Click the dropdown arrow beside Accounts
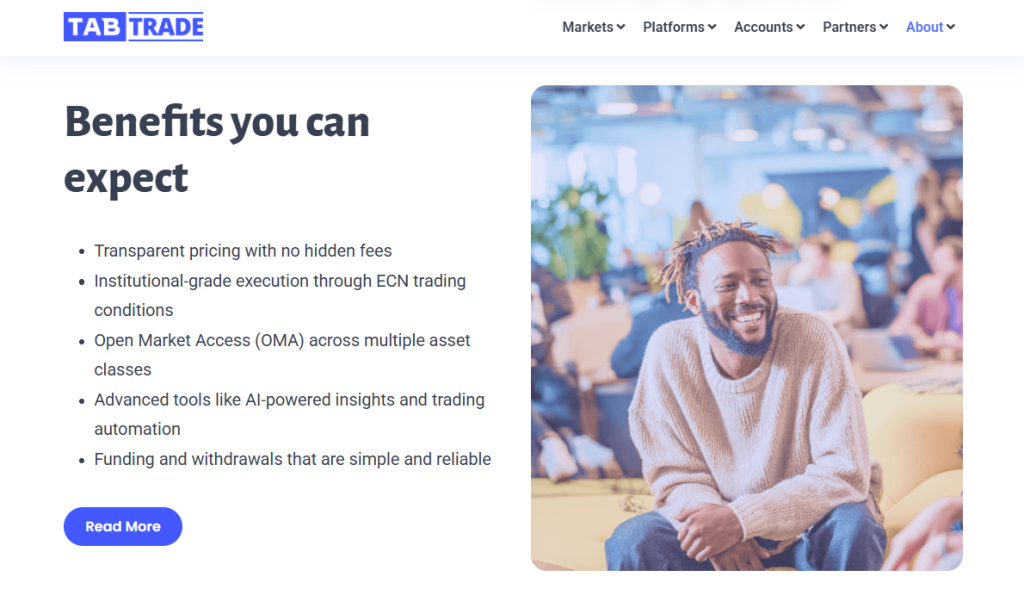The width and height of the screenshot is (1024, 595). pos(801,27)
